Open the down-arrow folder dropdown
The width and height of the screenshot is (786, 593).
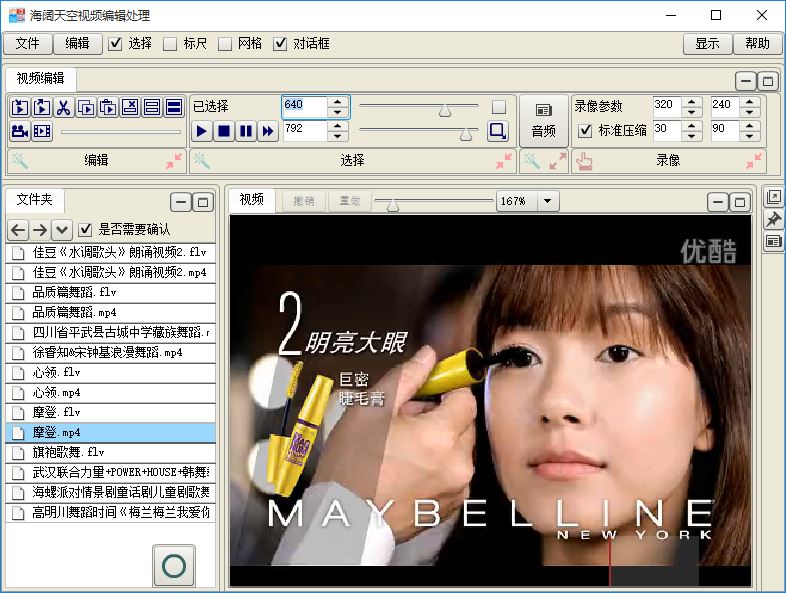coord(62,230)
